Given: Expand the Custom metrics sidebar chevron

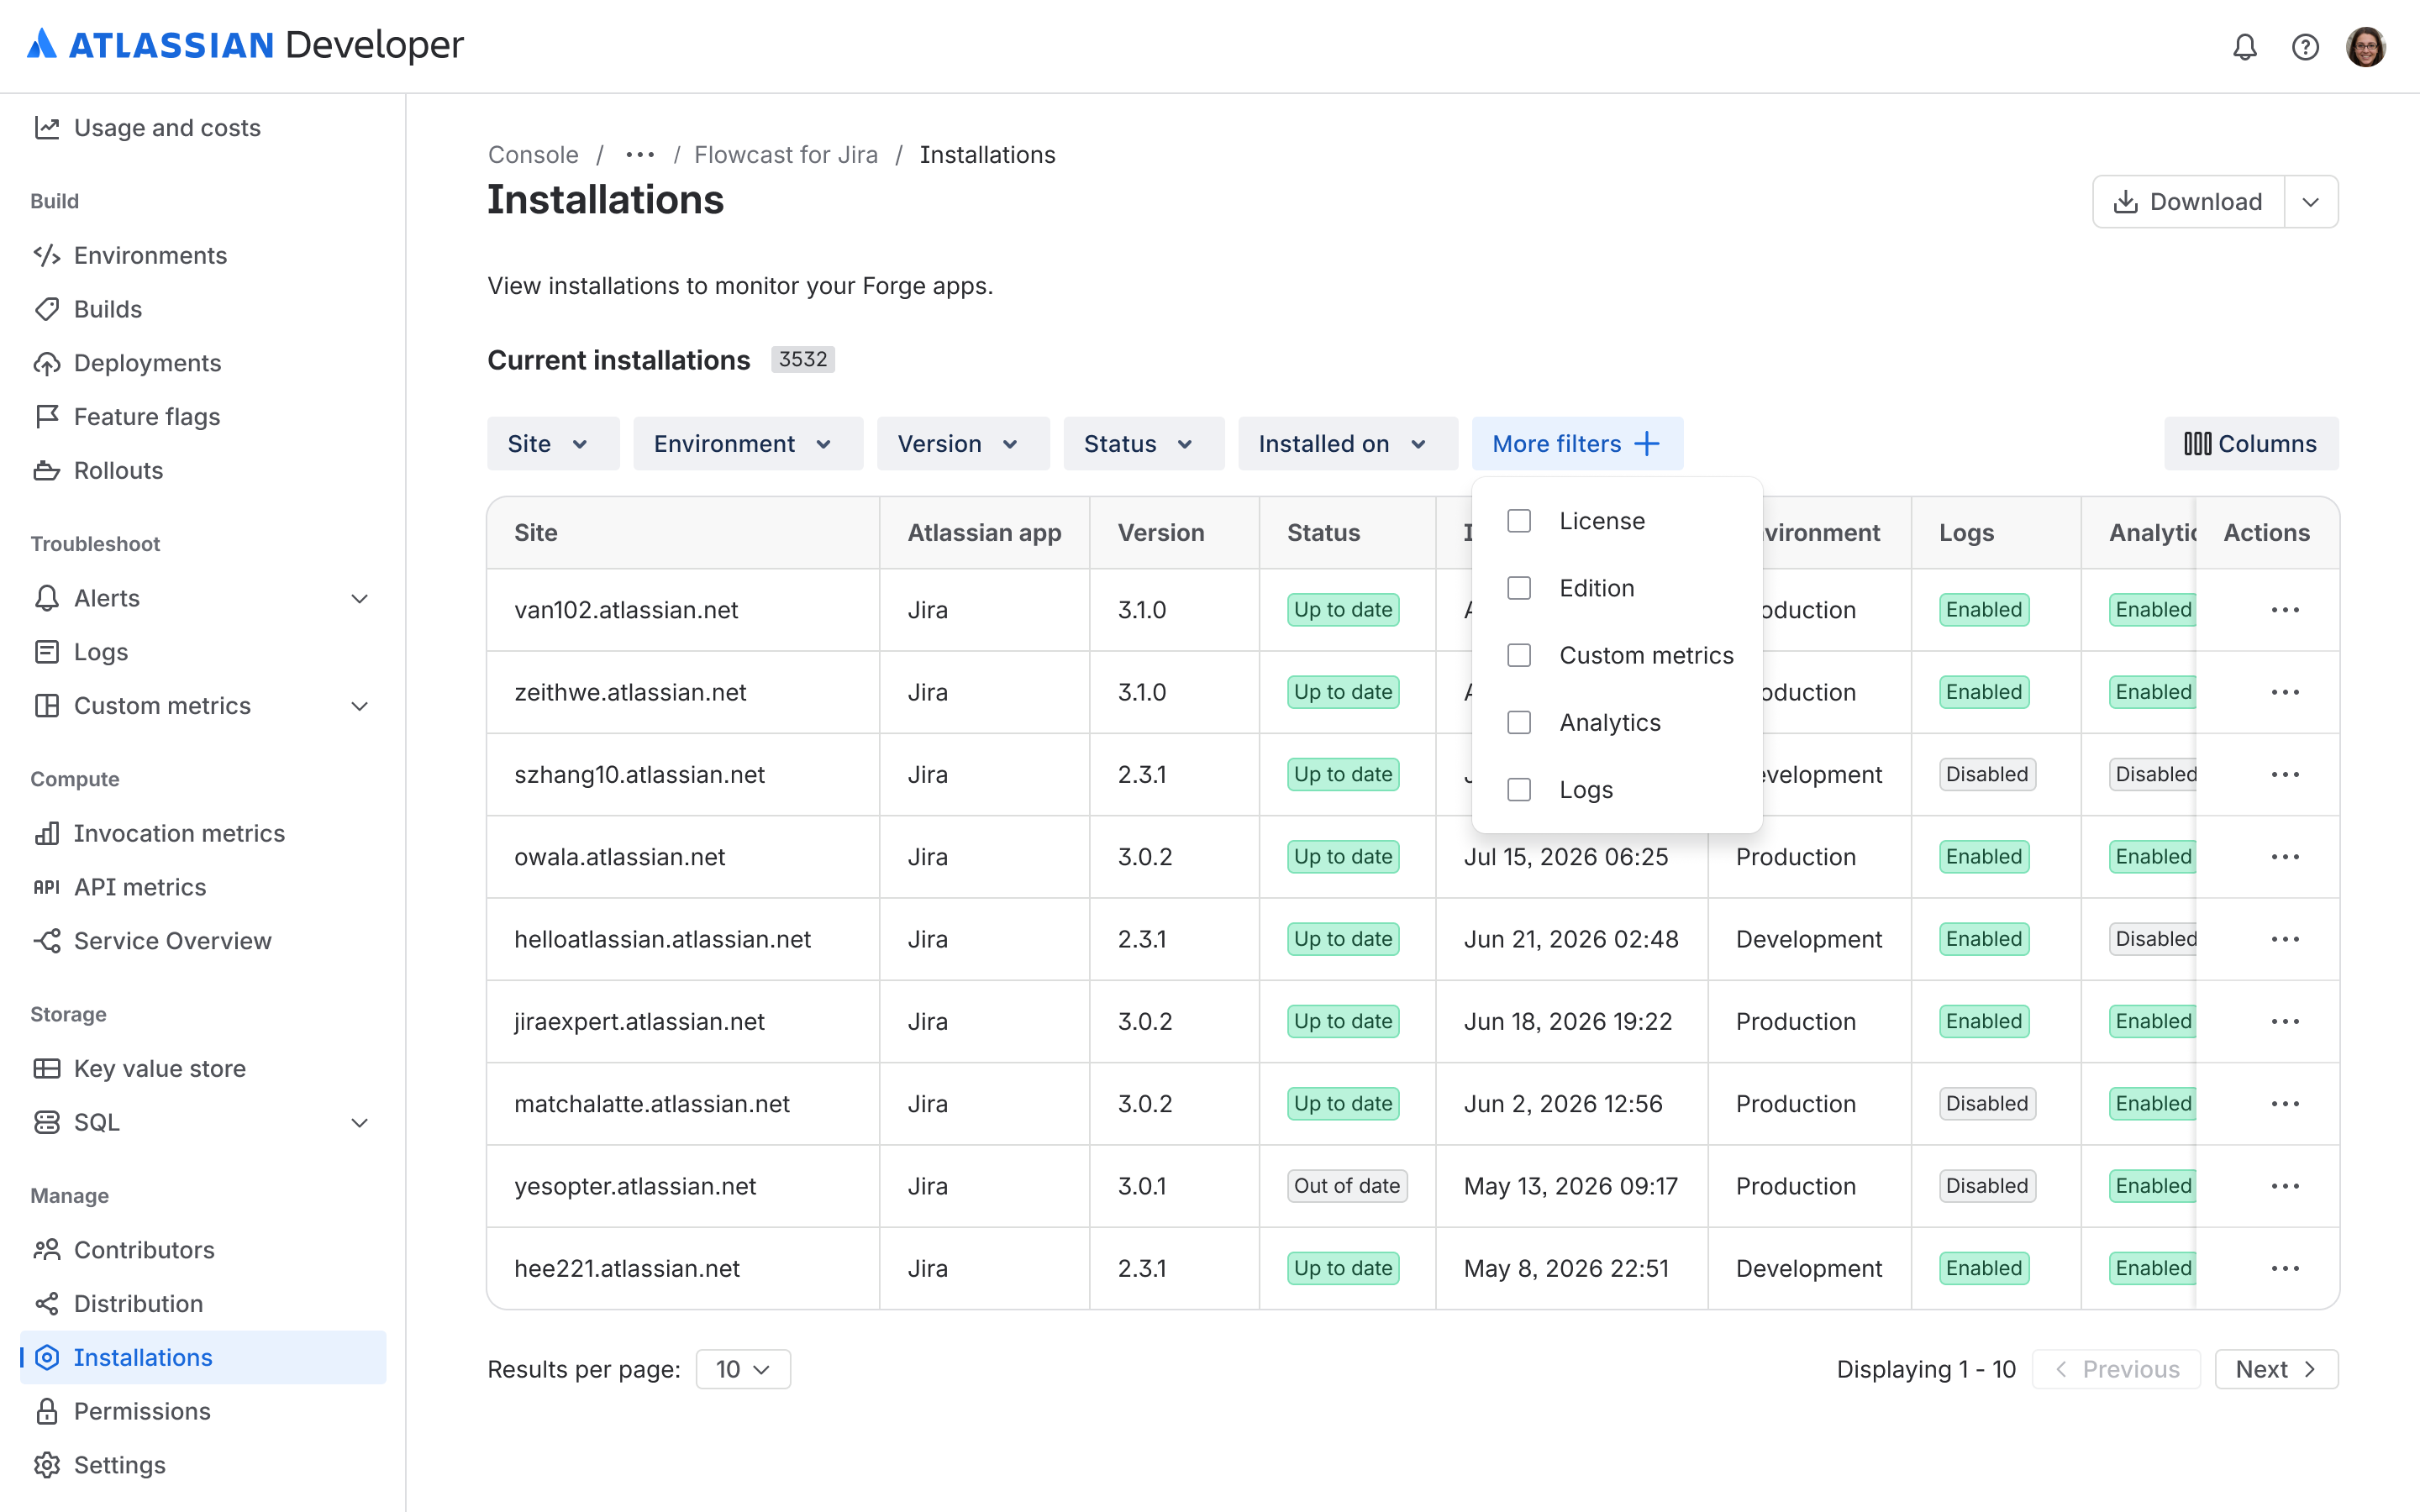Looking at the screenshot, I should coord(360,706).
